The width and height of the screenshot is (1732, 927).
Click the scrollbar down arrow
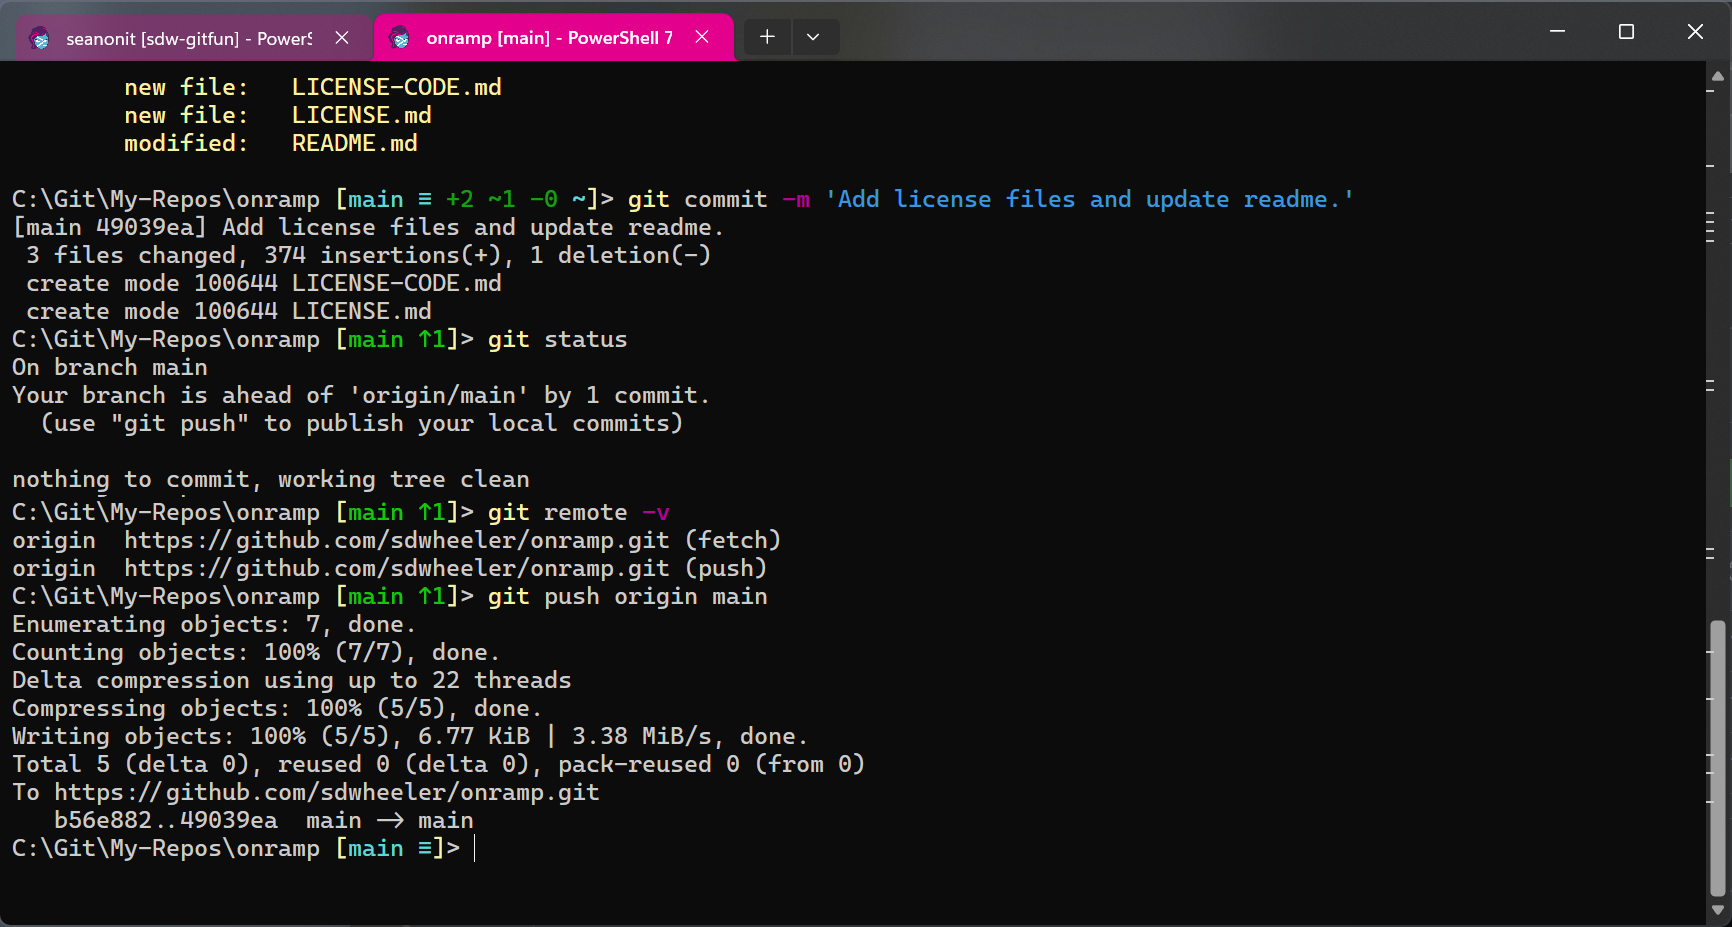point(1718,911)
